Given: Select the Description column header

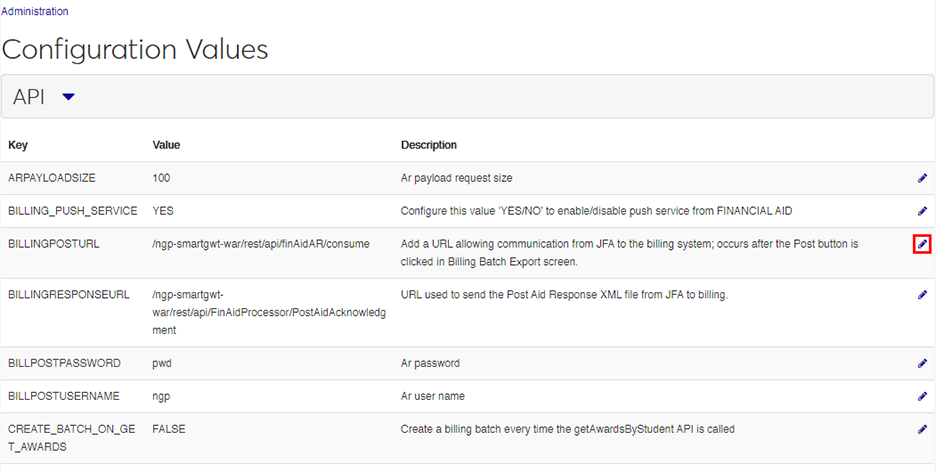Looking at the screenshot, I should click(429, 145).
